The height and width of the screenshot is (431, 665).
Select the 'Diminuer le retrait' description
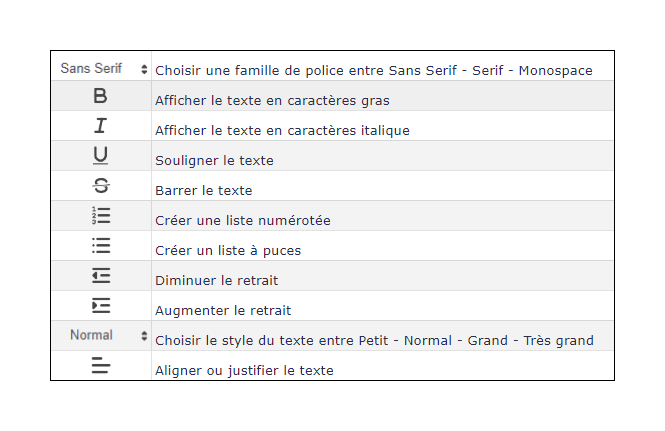[217, 280]
